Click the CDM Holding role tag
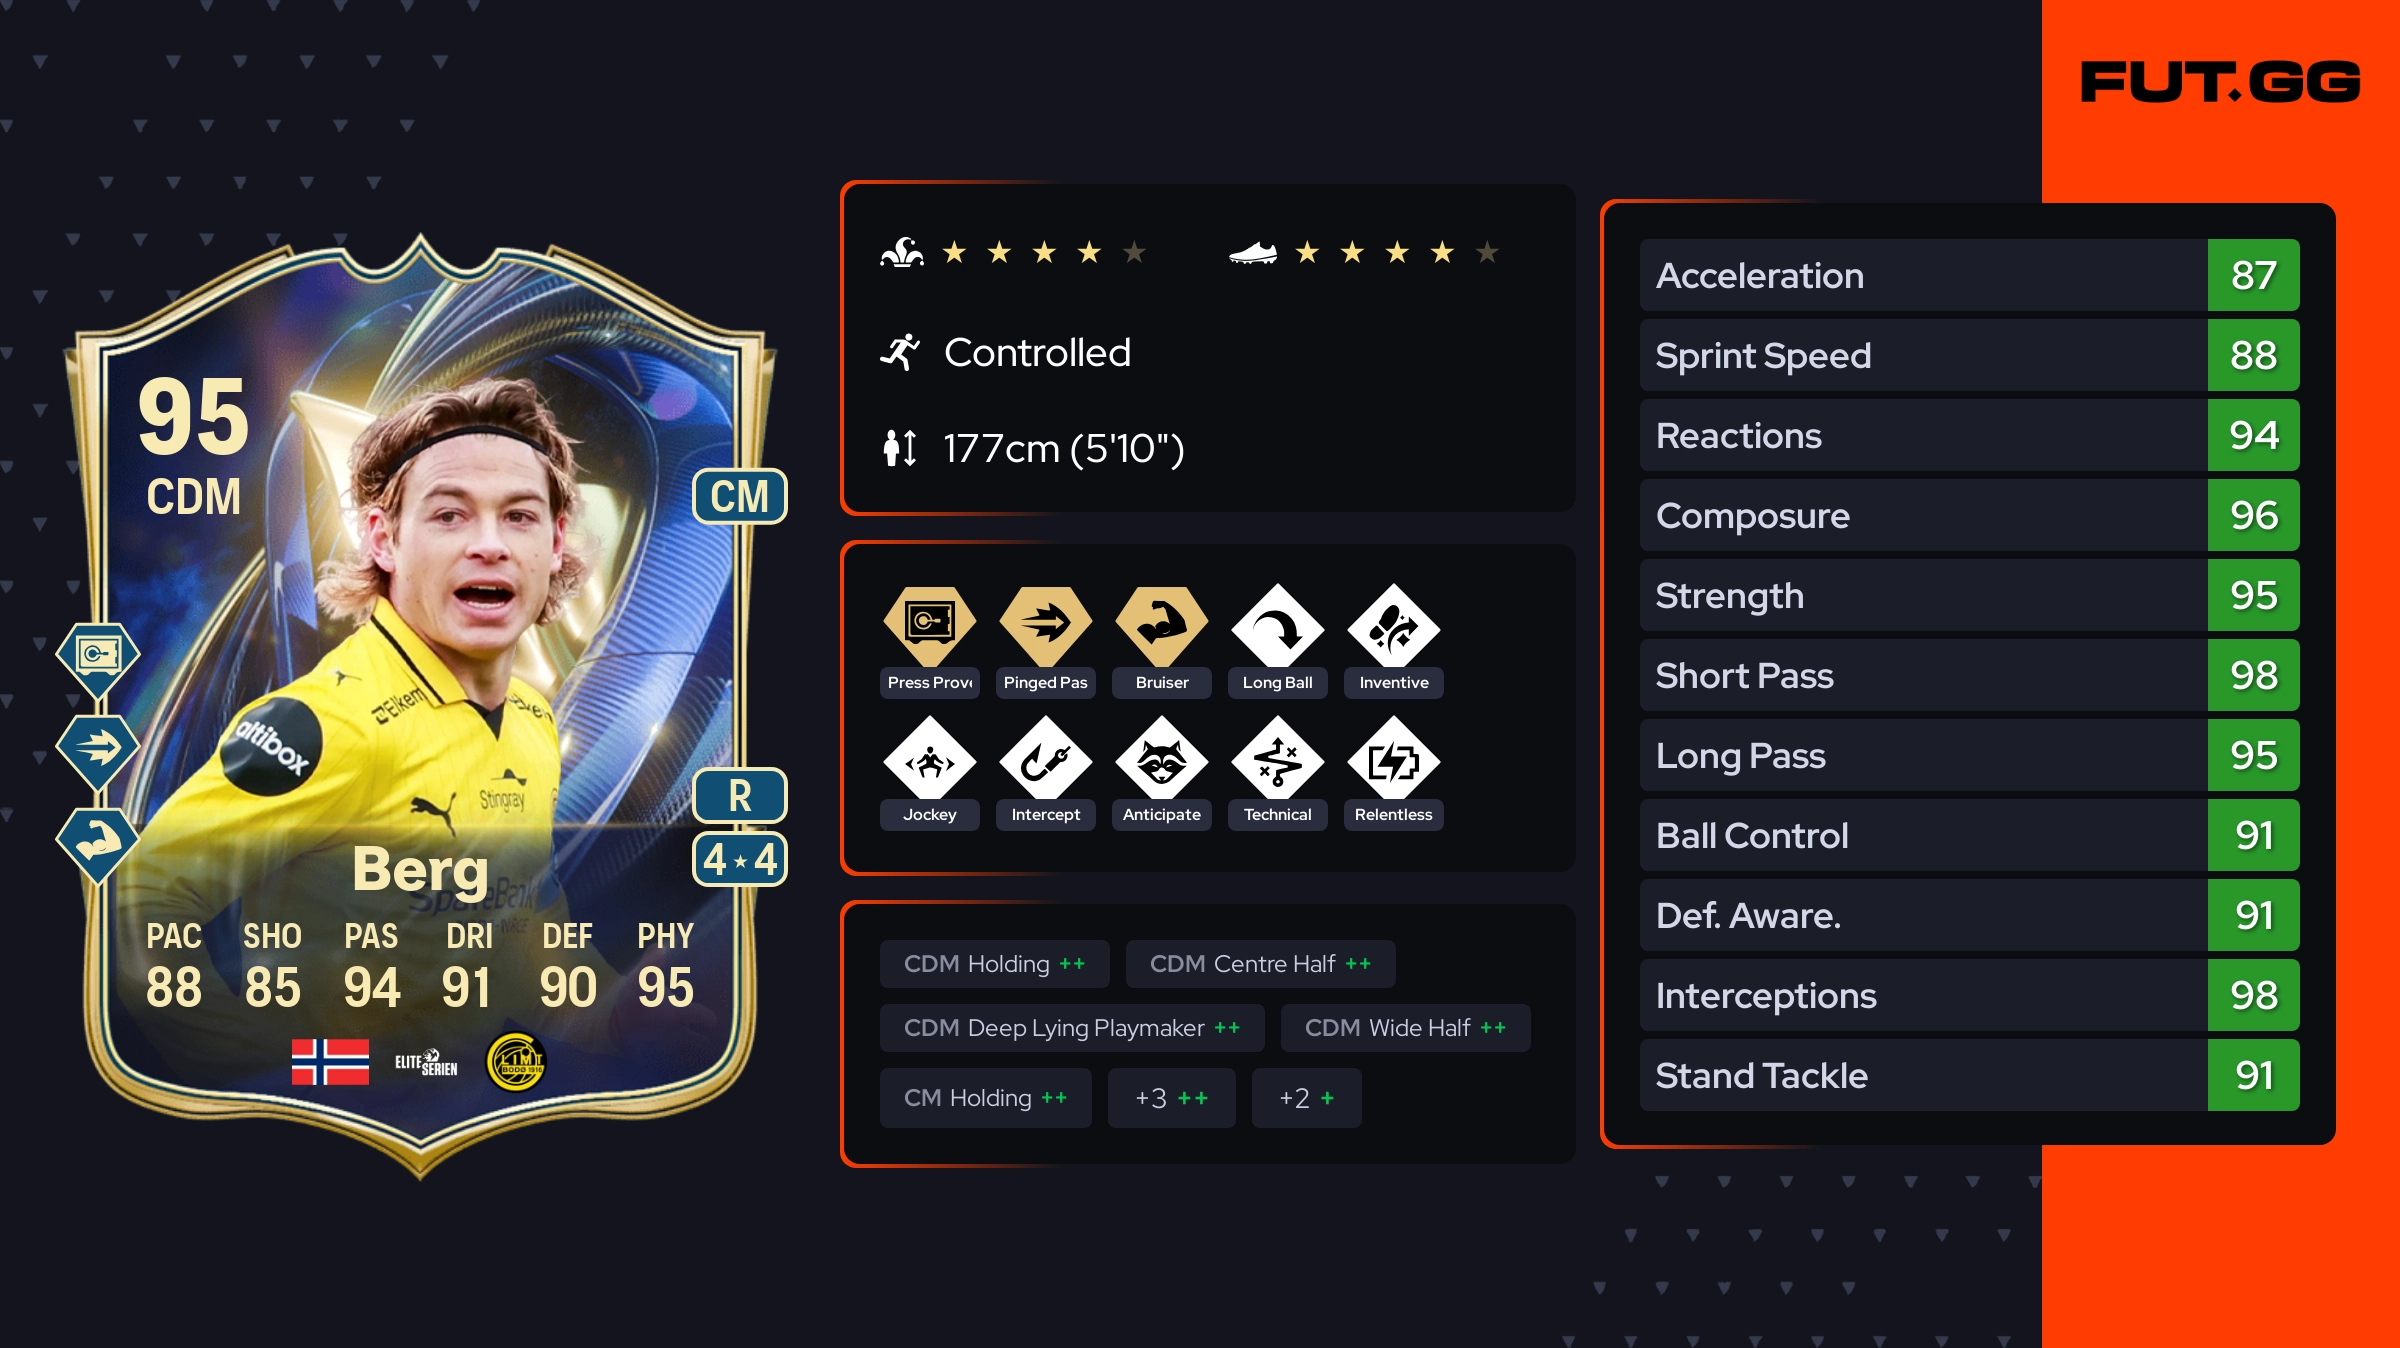The height and width of the screenshot is (1348, 2400). 994,964
